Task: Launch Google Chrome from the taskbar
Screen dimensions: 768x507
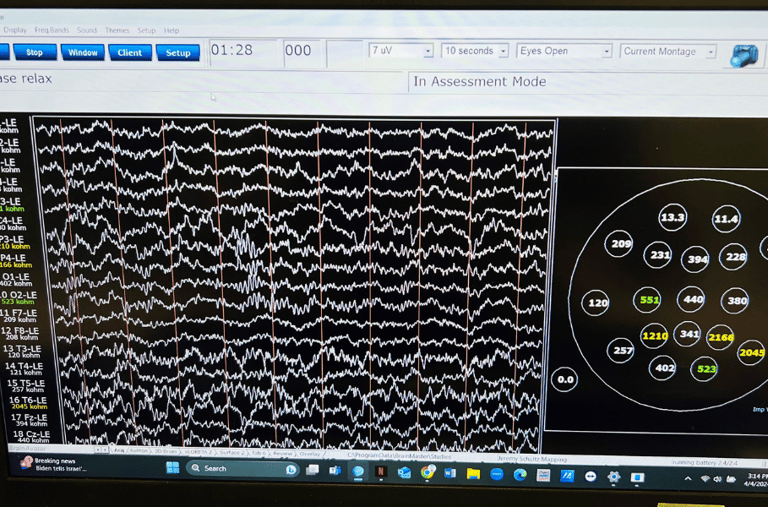Action: [x=428, y=472]
